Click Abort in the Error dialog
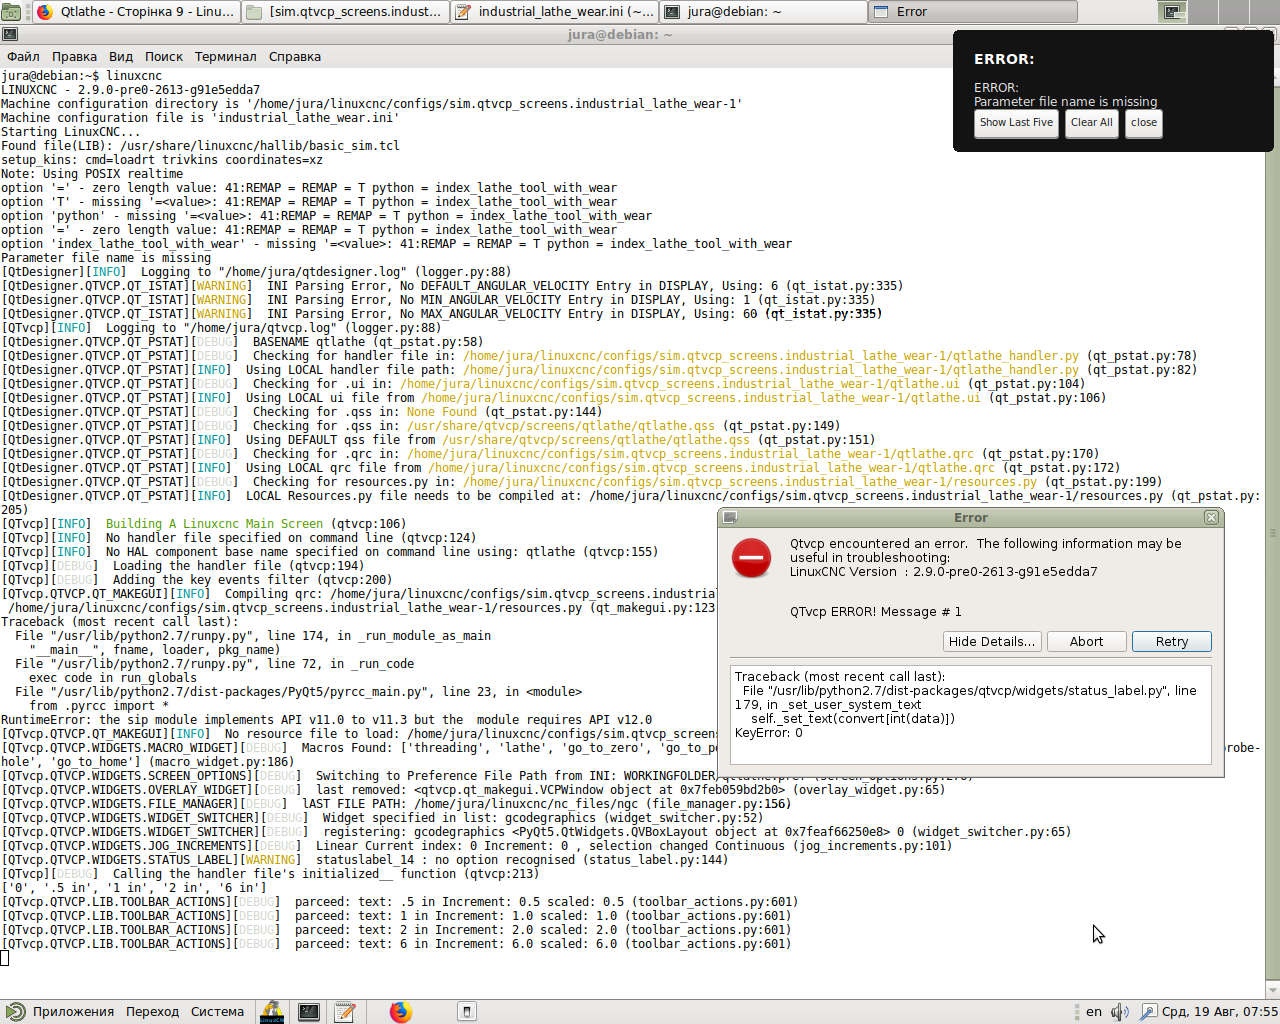Viewport: 1280px width, 1024px height. click(1087, 642)
